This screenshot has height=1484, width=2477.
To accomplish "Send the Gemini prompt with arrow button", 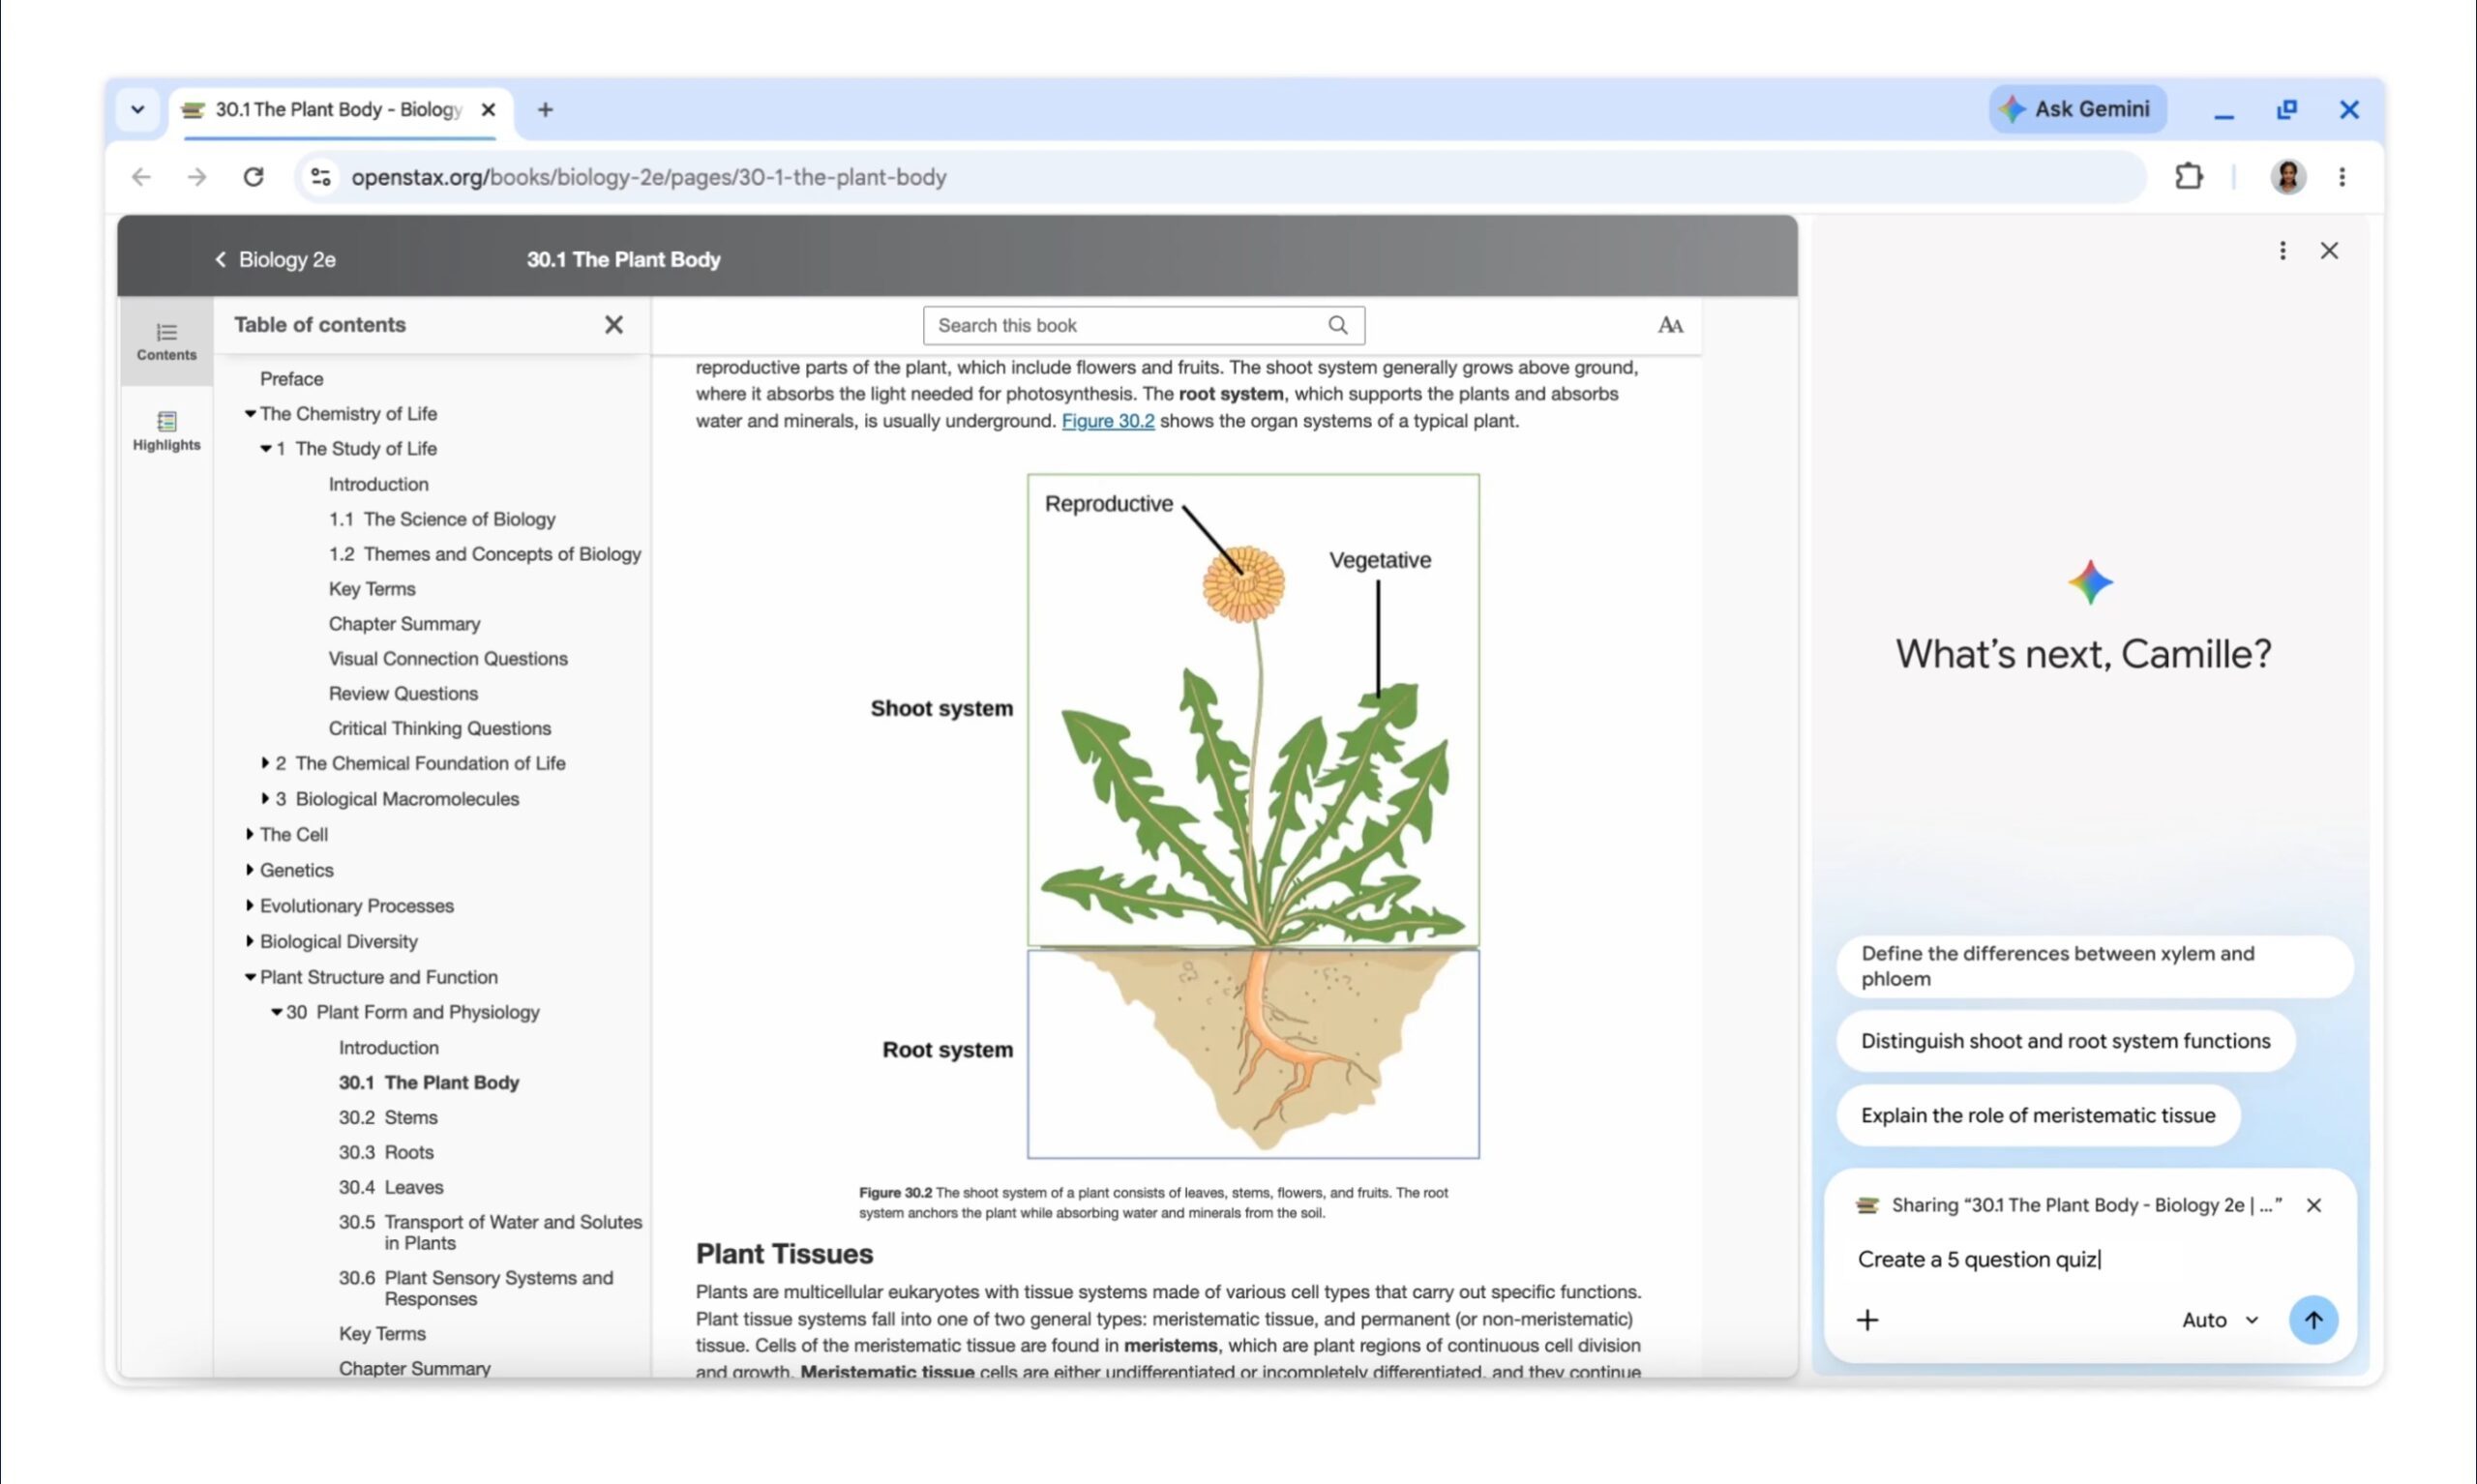I will click(2313, 1320).
